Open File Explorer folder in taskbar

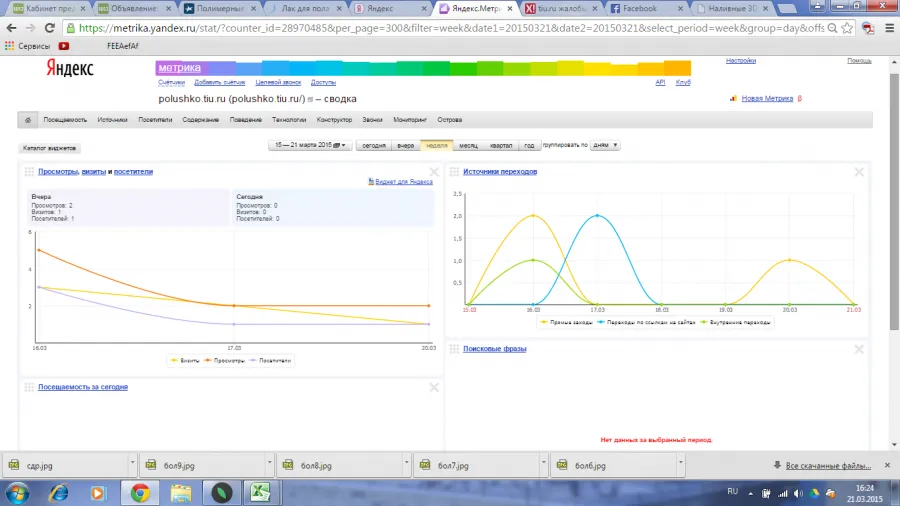[x=181, y=493]
